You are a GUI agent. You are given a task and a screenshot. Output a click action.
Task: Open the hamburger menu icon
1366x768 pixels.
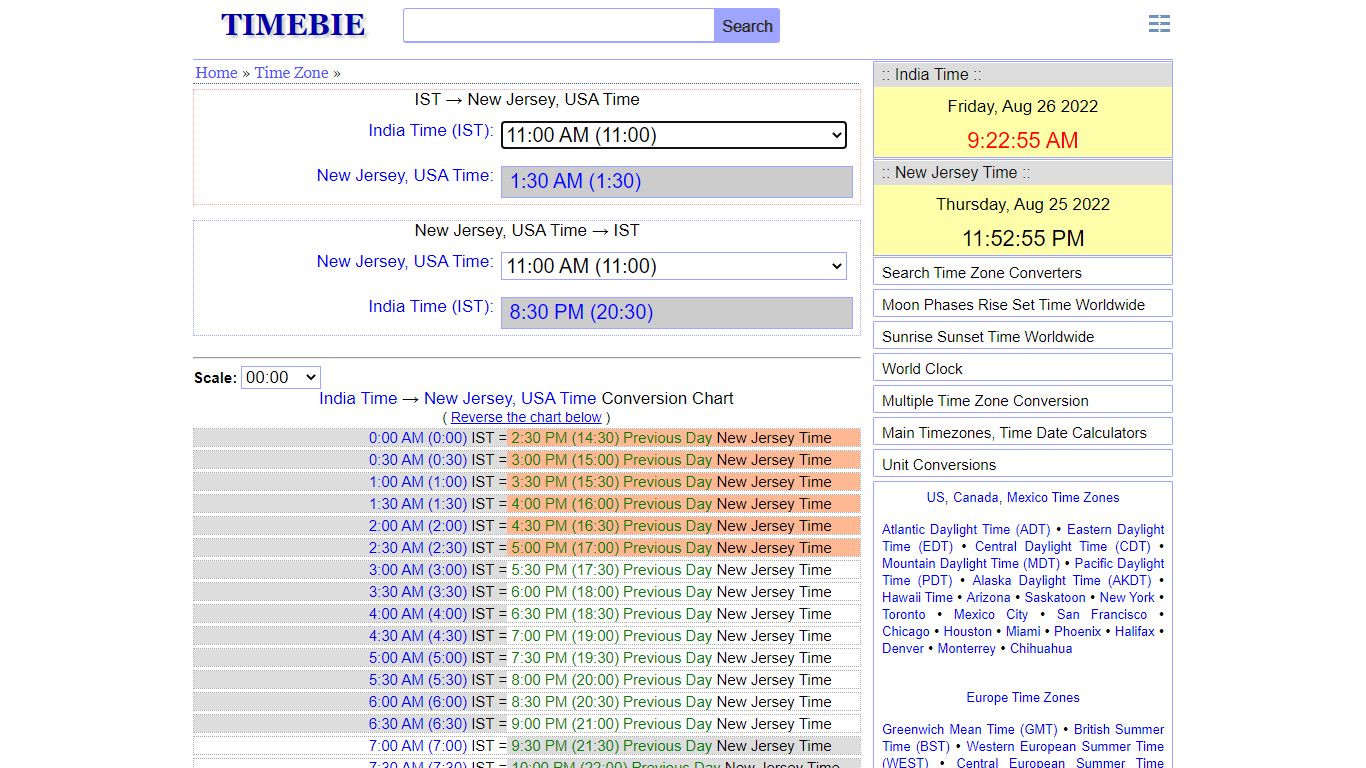click(x=1159, y=24)
